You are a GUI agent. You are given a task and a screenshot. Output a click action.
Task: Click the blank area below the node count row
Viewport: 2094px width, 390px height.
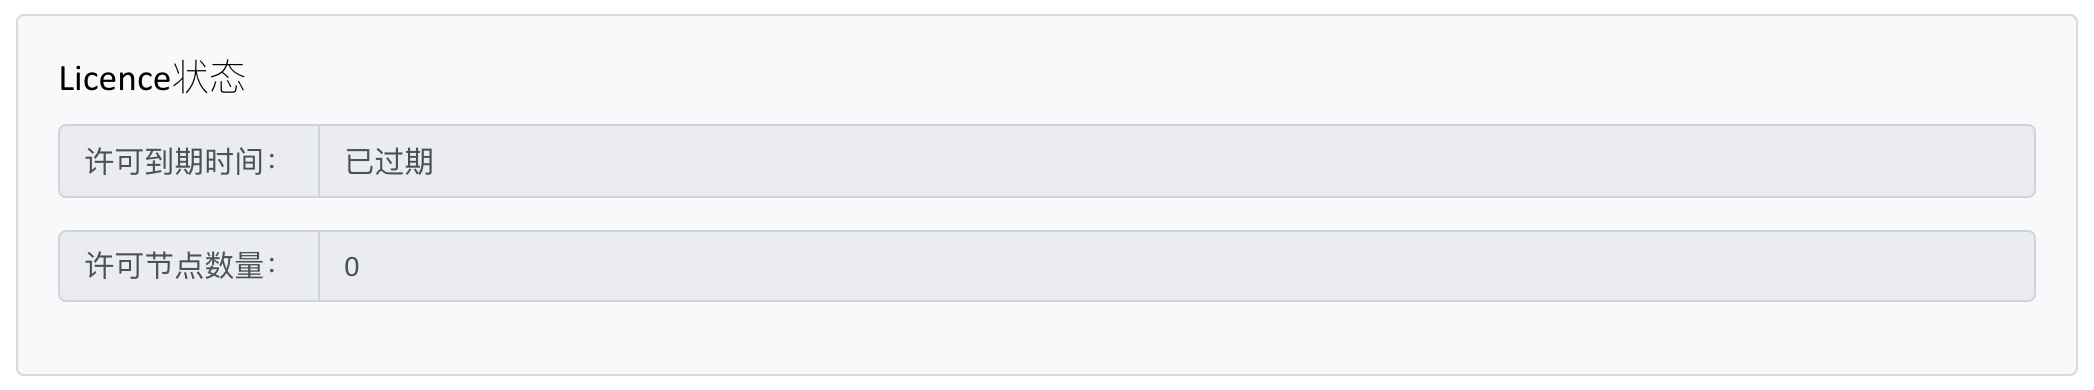(1047, 338)
